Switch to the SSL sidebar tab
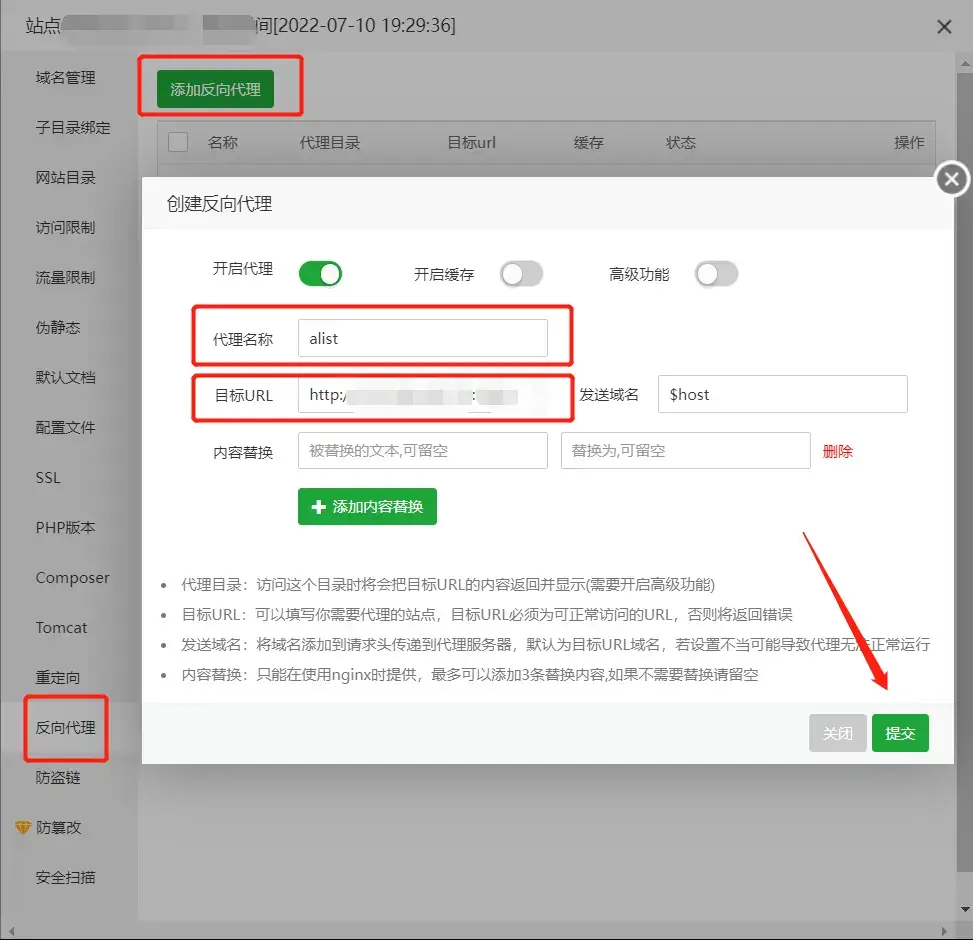 [x=48, y=478]
